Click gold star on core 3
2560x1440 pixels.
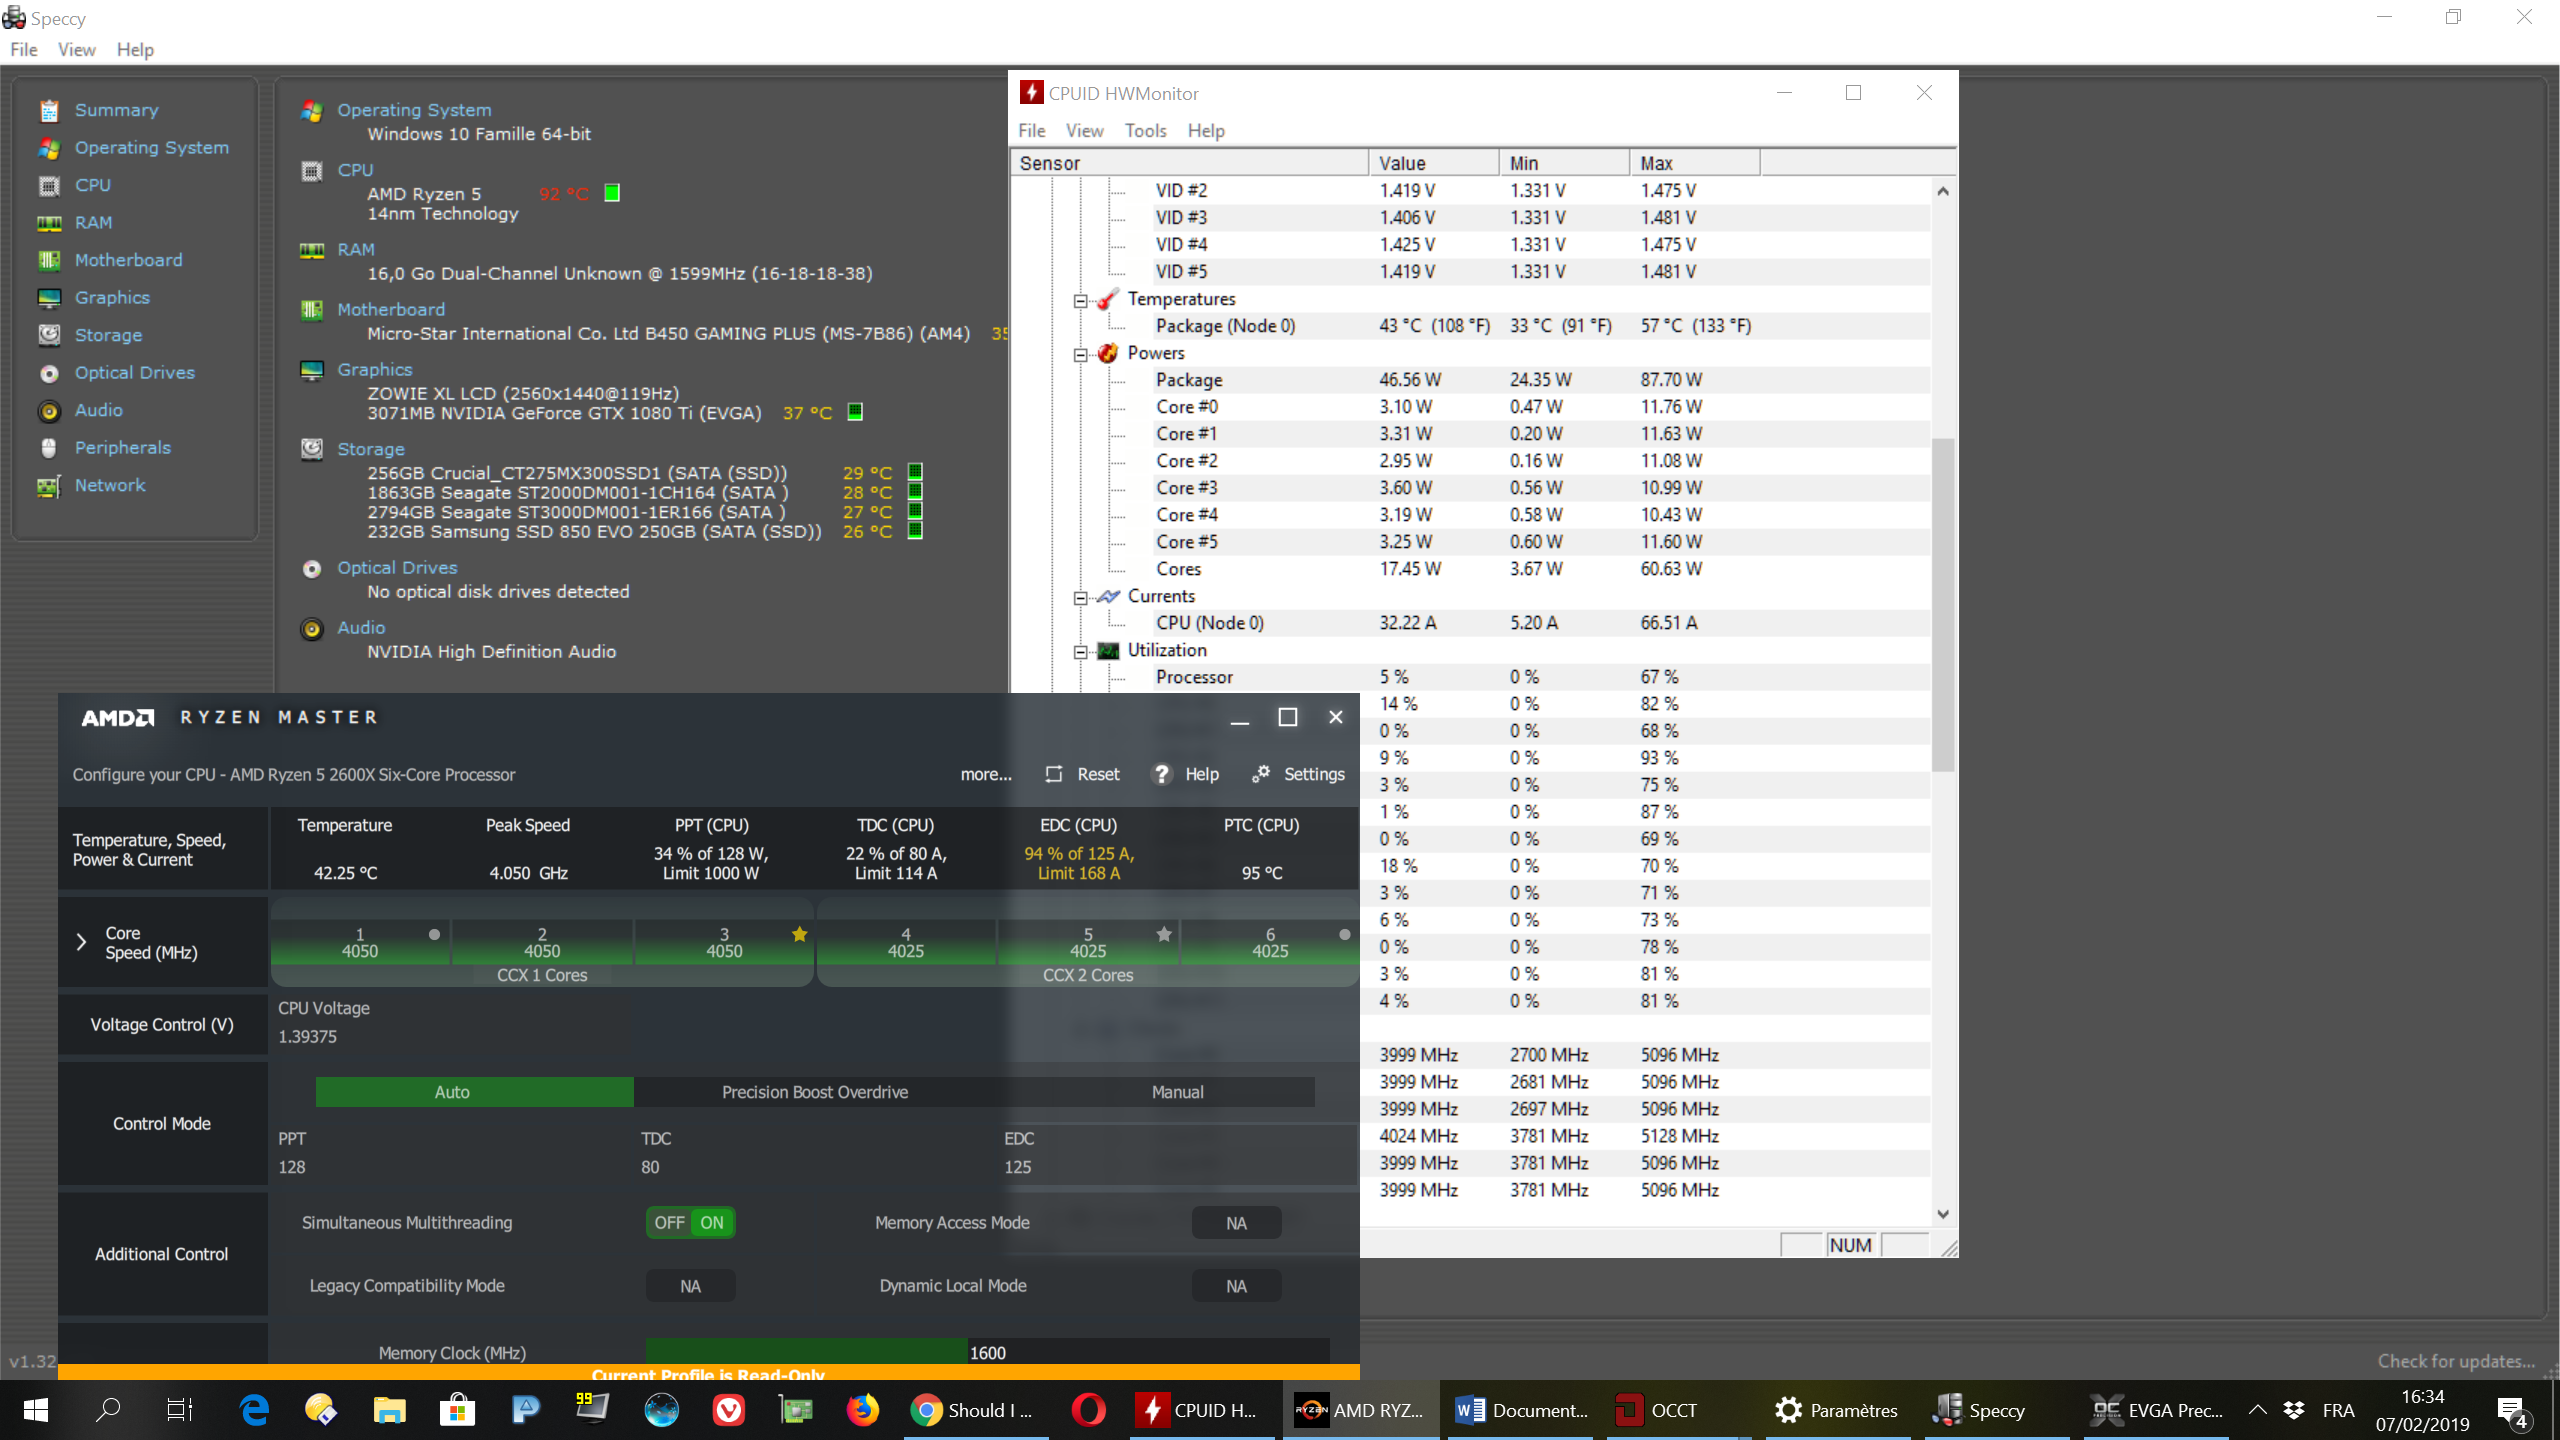point(799,934)
